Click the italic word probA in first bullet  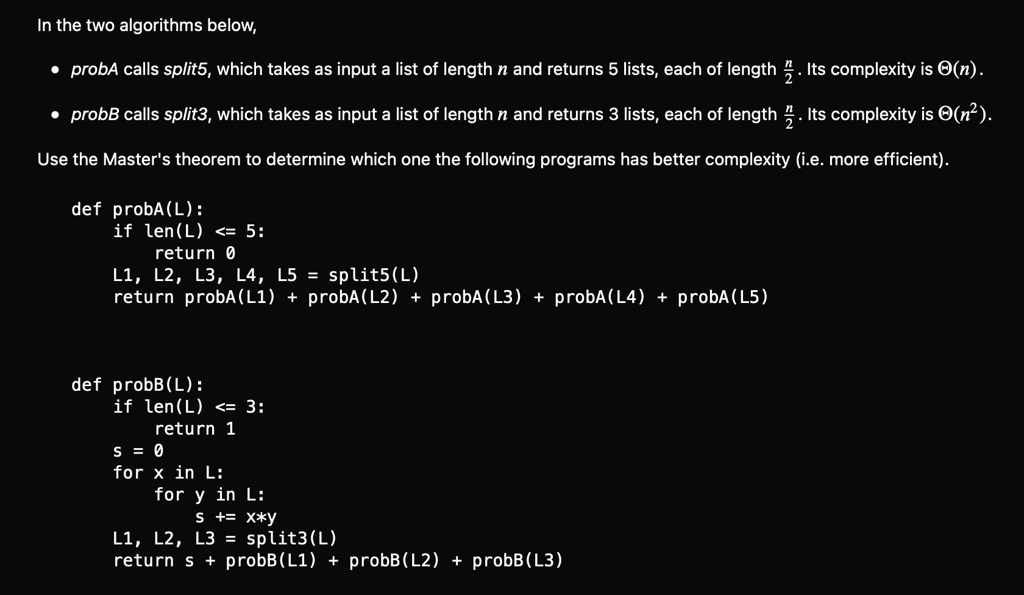pos(95,69)
